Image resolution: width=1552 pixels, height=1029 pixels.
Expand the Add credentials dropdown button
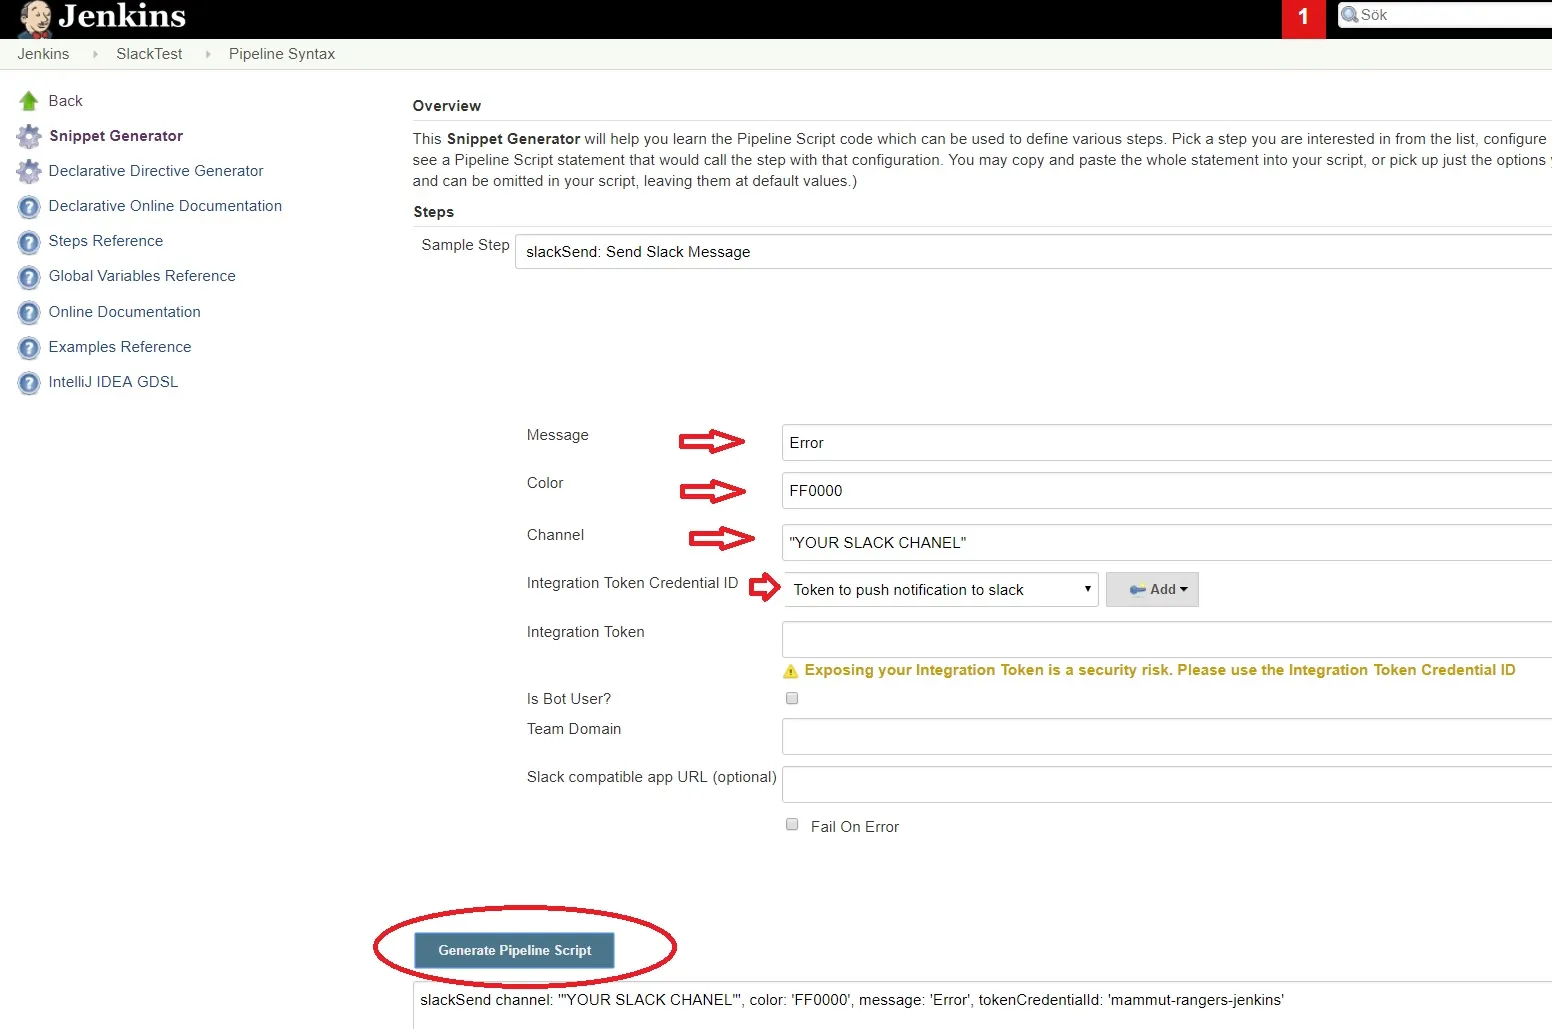[1152, 590]
